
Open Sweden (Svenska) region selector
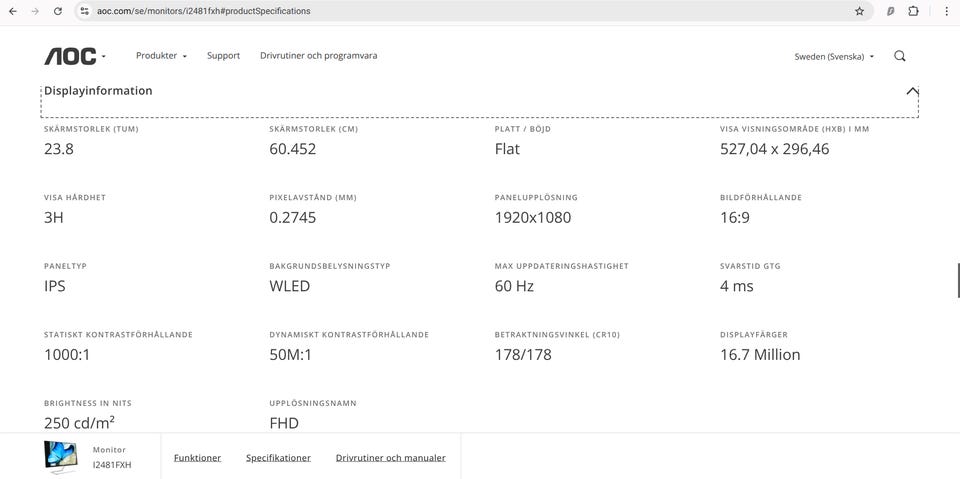tap(834, 57)
